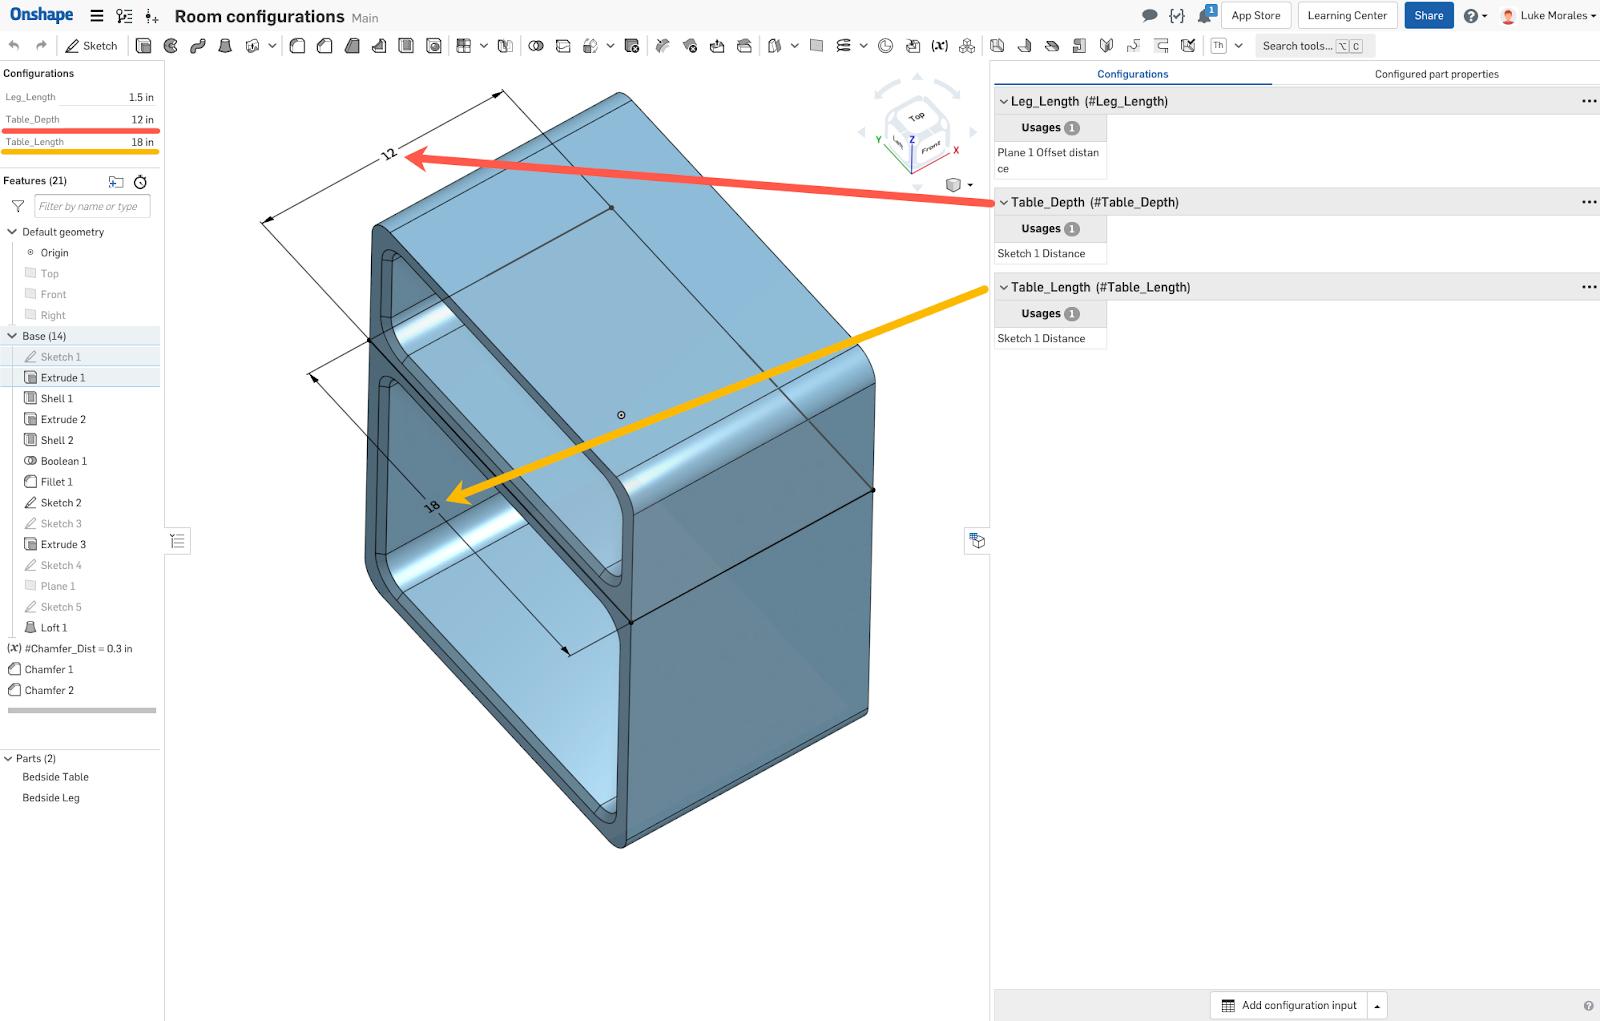The height and width of the screenshot is (1021, 1600).
Task: Click the Loft tool icon in the toolbar
Action: click(225, 46)
